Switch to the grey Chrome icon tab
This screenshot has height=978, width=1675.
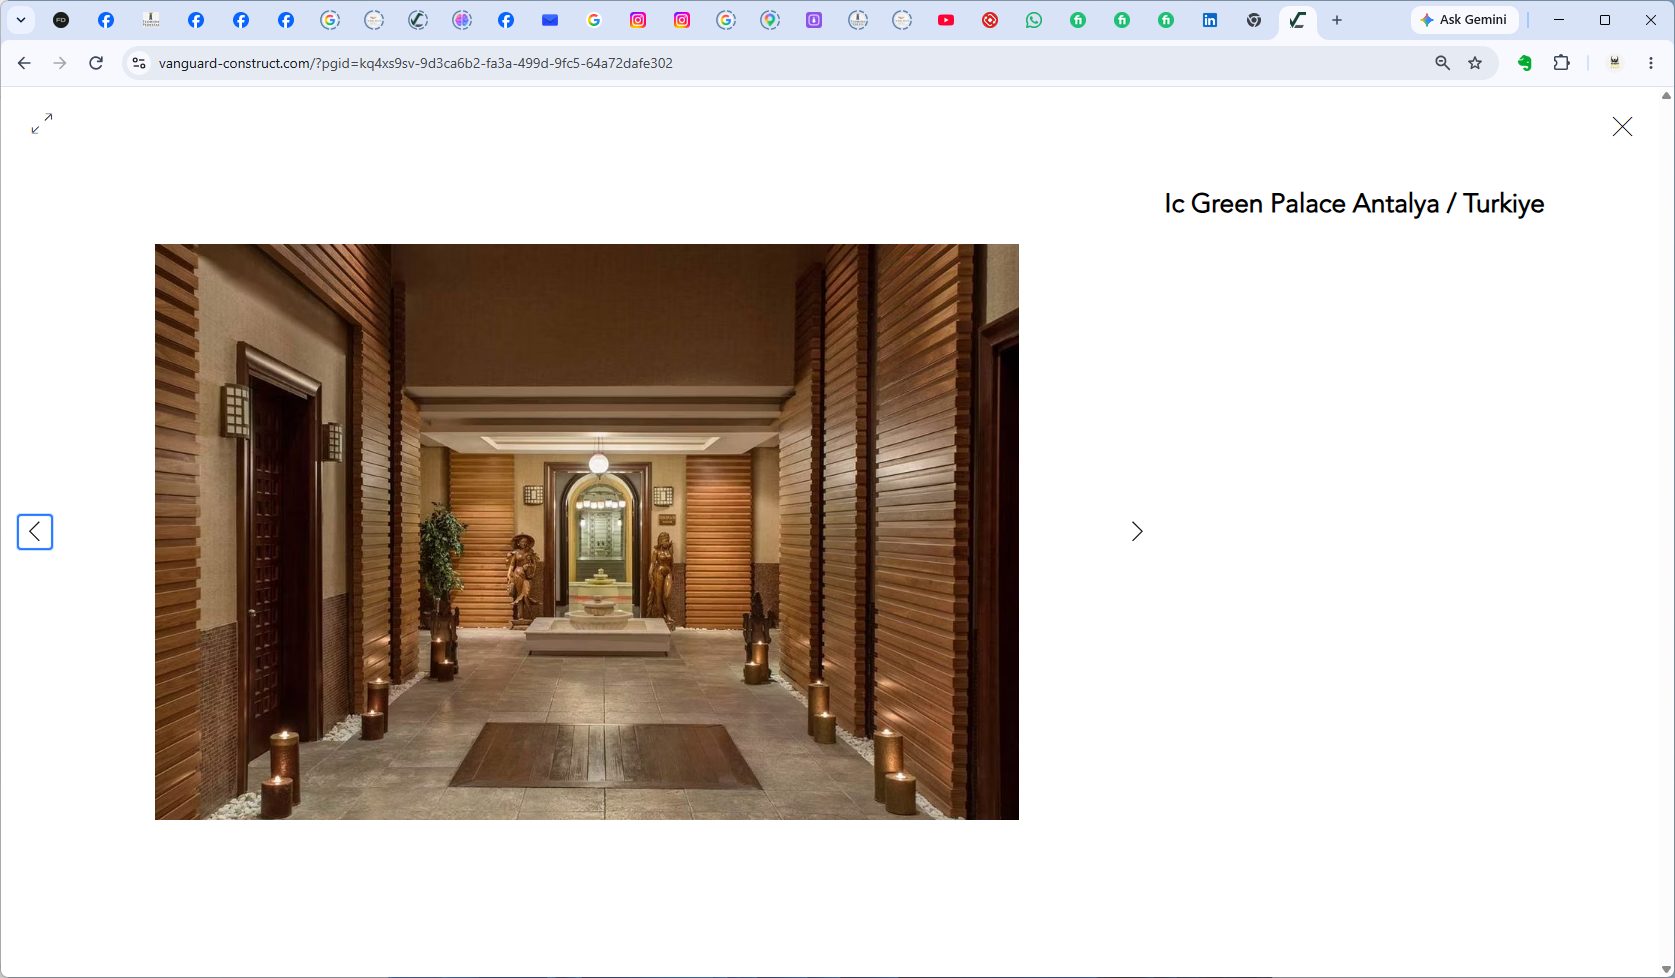(x=1254, y=20)
